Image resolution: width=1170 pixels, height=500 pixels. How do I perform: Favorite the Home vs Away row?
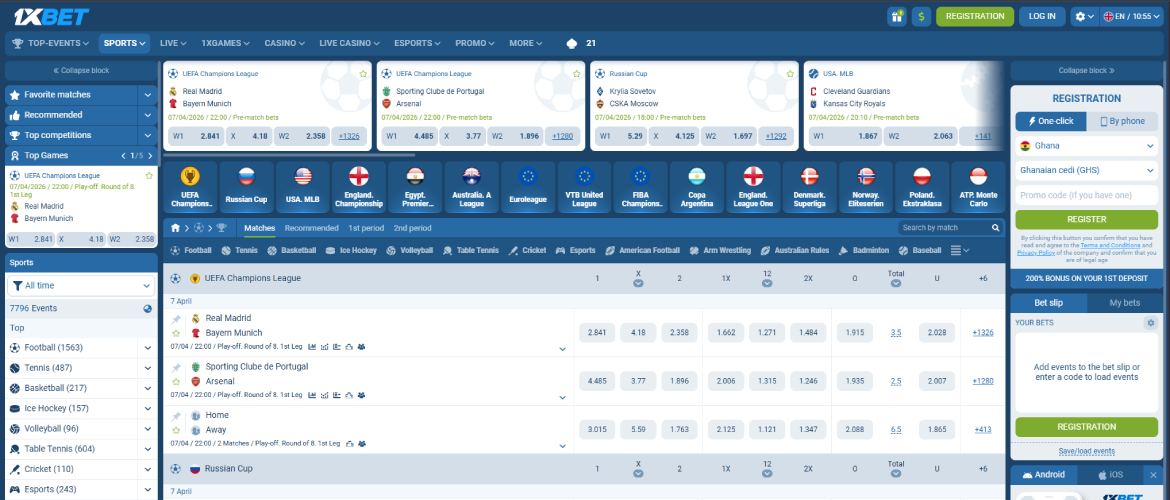[x=176, y=430]
